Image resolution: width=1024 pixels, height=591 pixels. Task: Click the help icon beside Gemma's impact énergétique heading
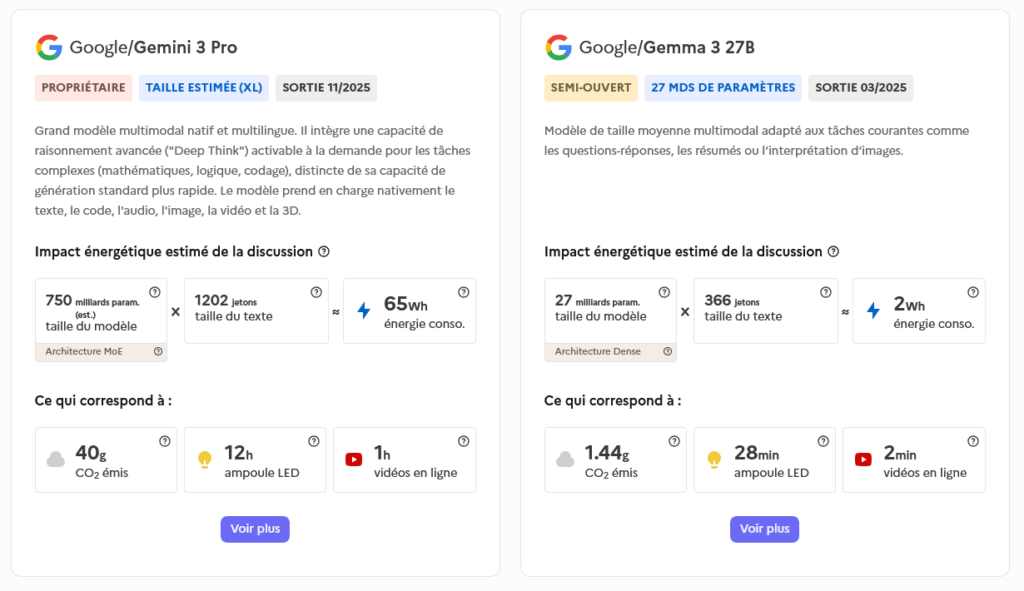[x=833, y=252]
